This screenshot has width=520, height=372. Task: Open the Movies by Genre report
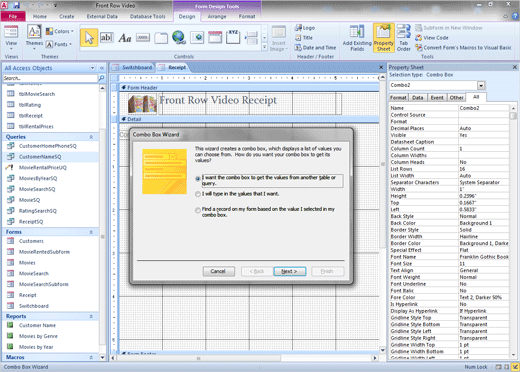coord(38,336)
